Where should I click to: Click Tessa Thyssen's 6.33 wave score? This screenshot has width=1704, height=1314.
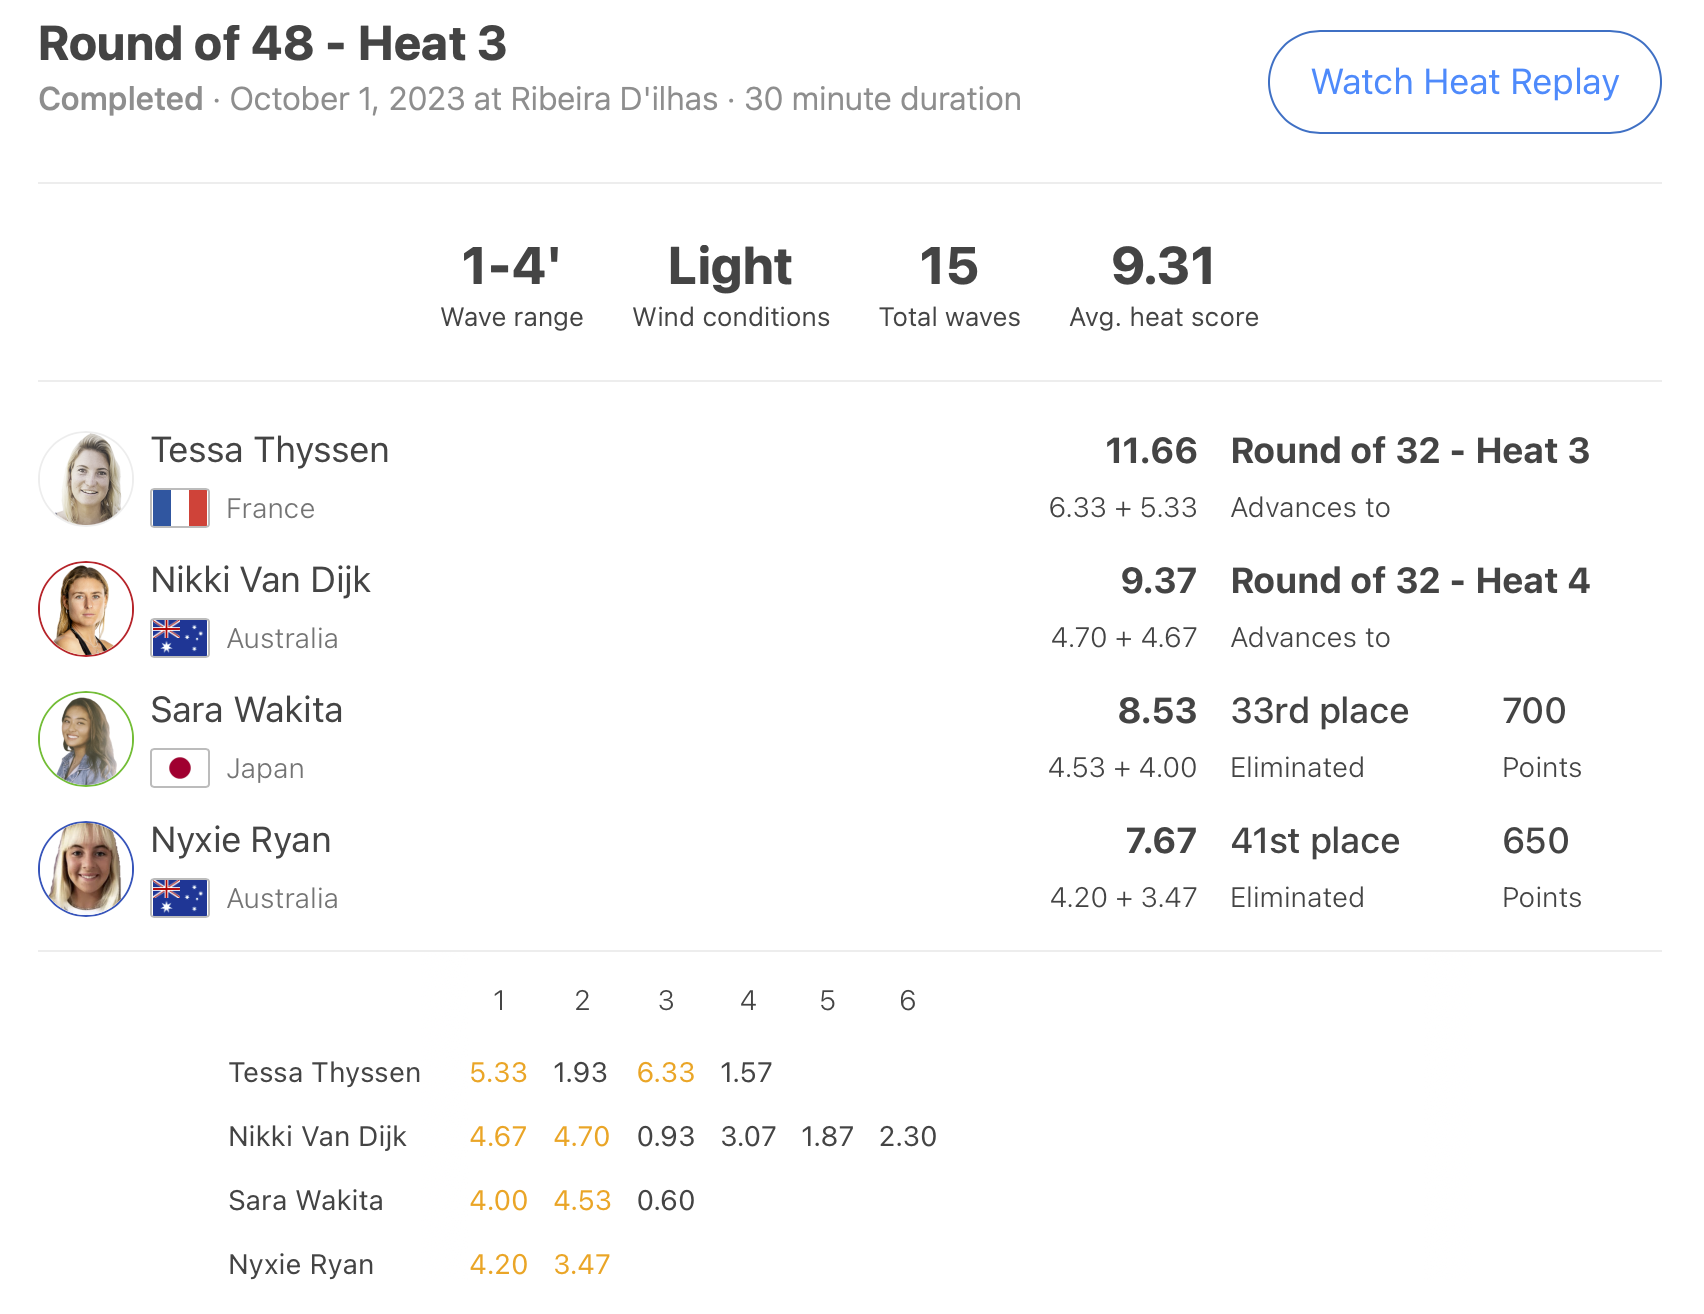(x=666, y=1073)
